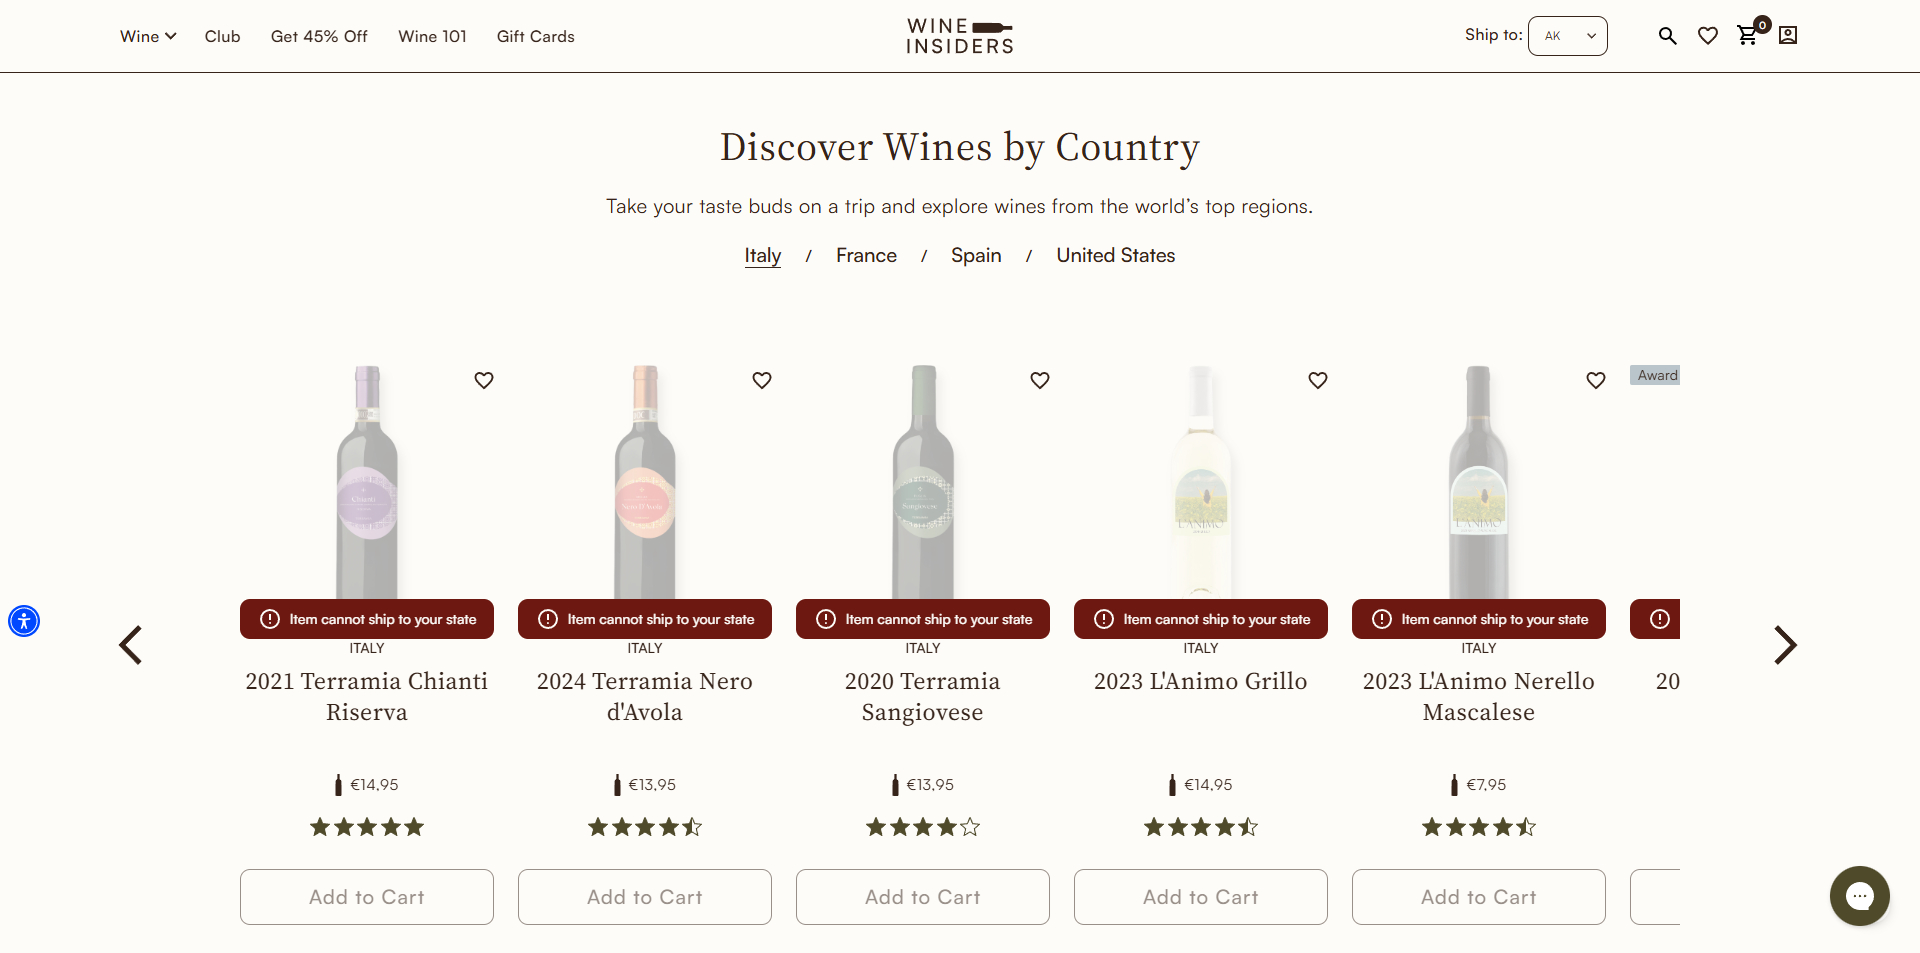Image resolution: width=1920 pixels, height=953 pixels.
Task: Click the Wine Insiders logo
Action: coord(959,36)
